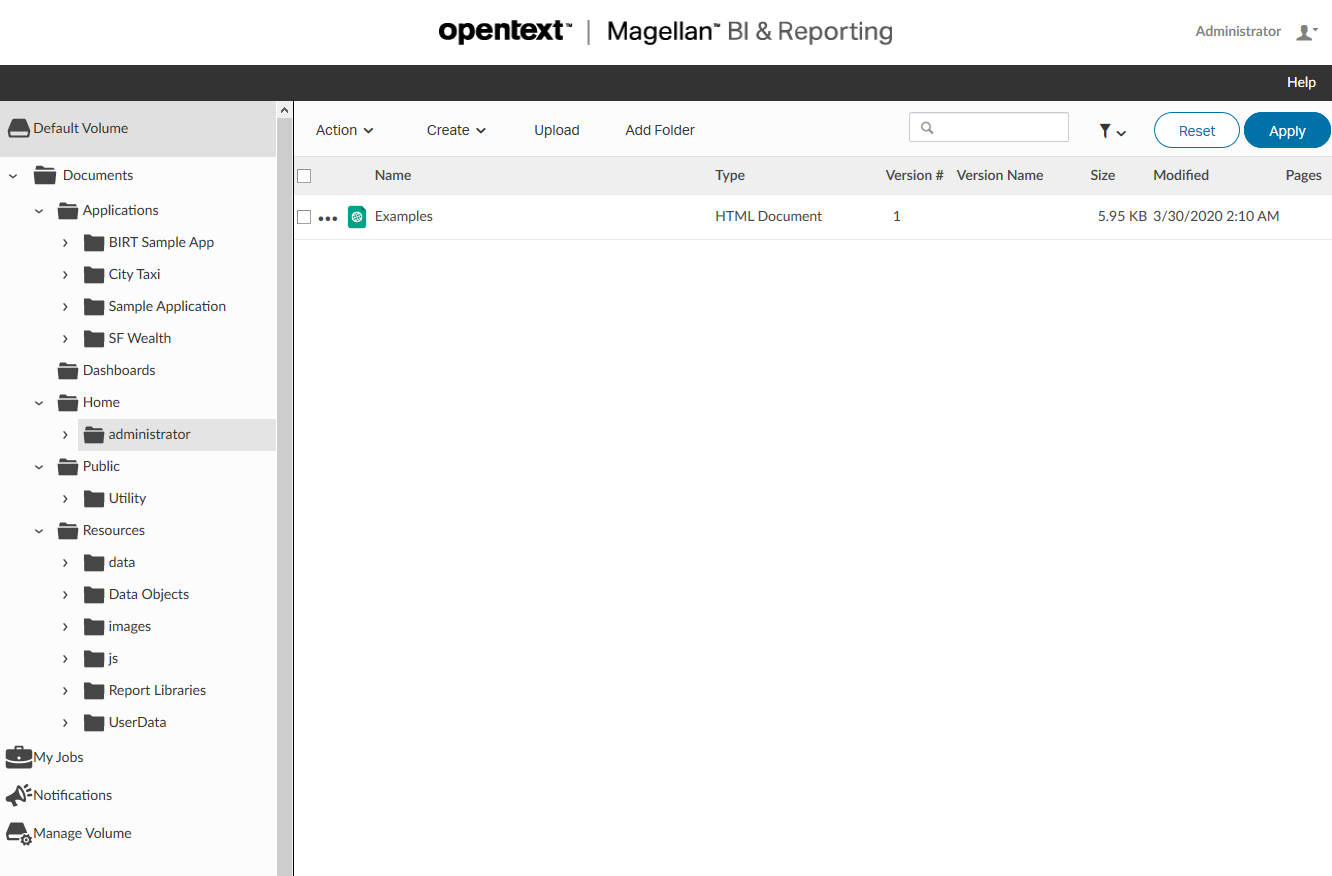Image resolution: width=1332 pixels, height=876 pixels.
Task: Open My Jobs briefcase icon
Action: click(x=19, y=757)
